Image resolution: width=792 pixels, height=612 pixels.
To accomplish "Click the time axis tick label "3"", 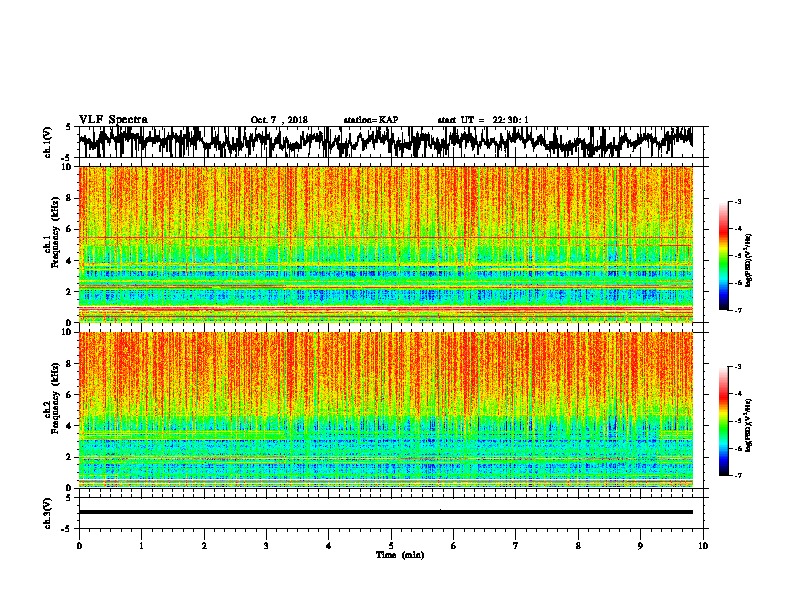I will click(266, 546).
